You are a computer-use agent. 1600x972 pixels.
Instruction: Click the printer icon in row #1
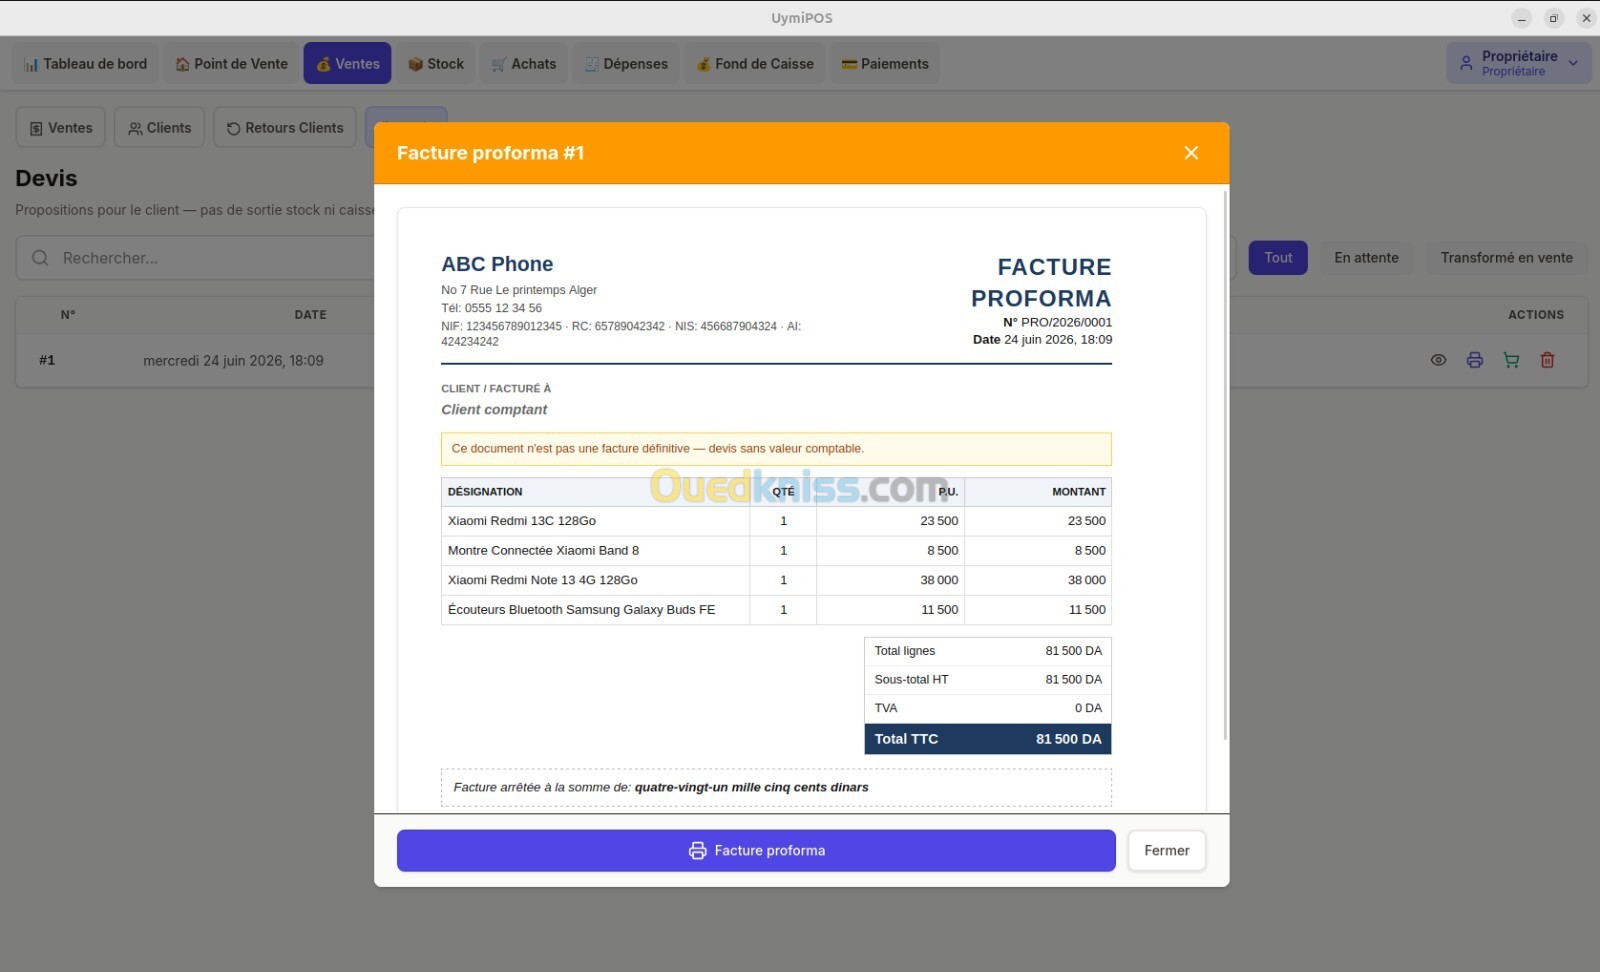pos(1474,360)
